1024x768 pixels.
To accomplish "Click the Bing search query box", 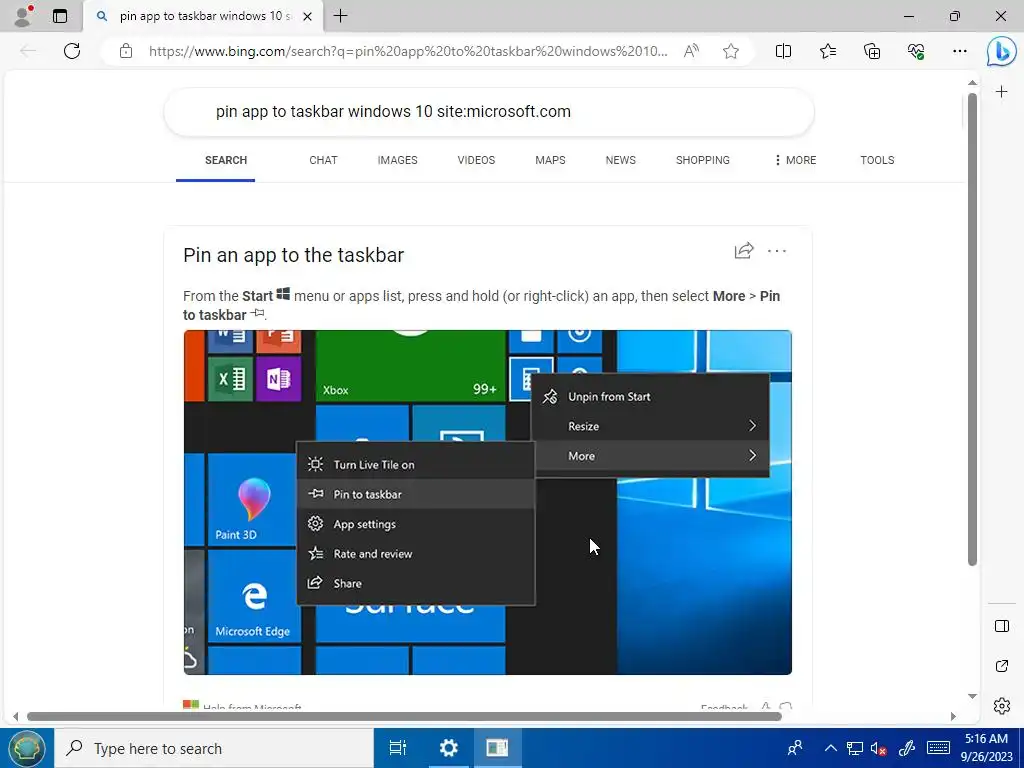I will point(488,112).
